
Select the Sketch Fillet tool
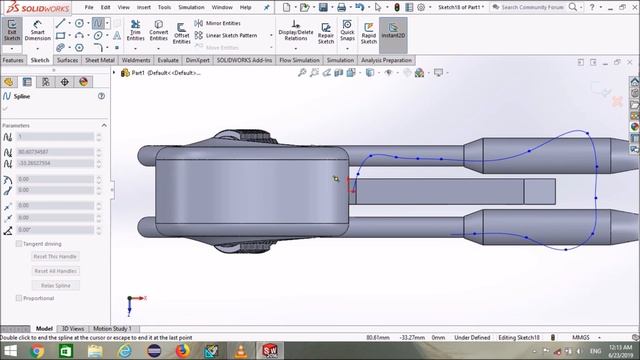pos(98,47)
